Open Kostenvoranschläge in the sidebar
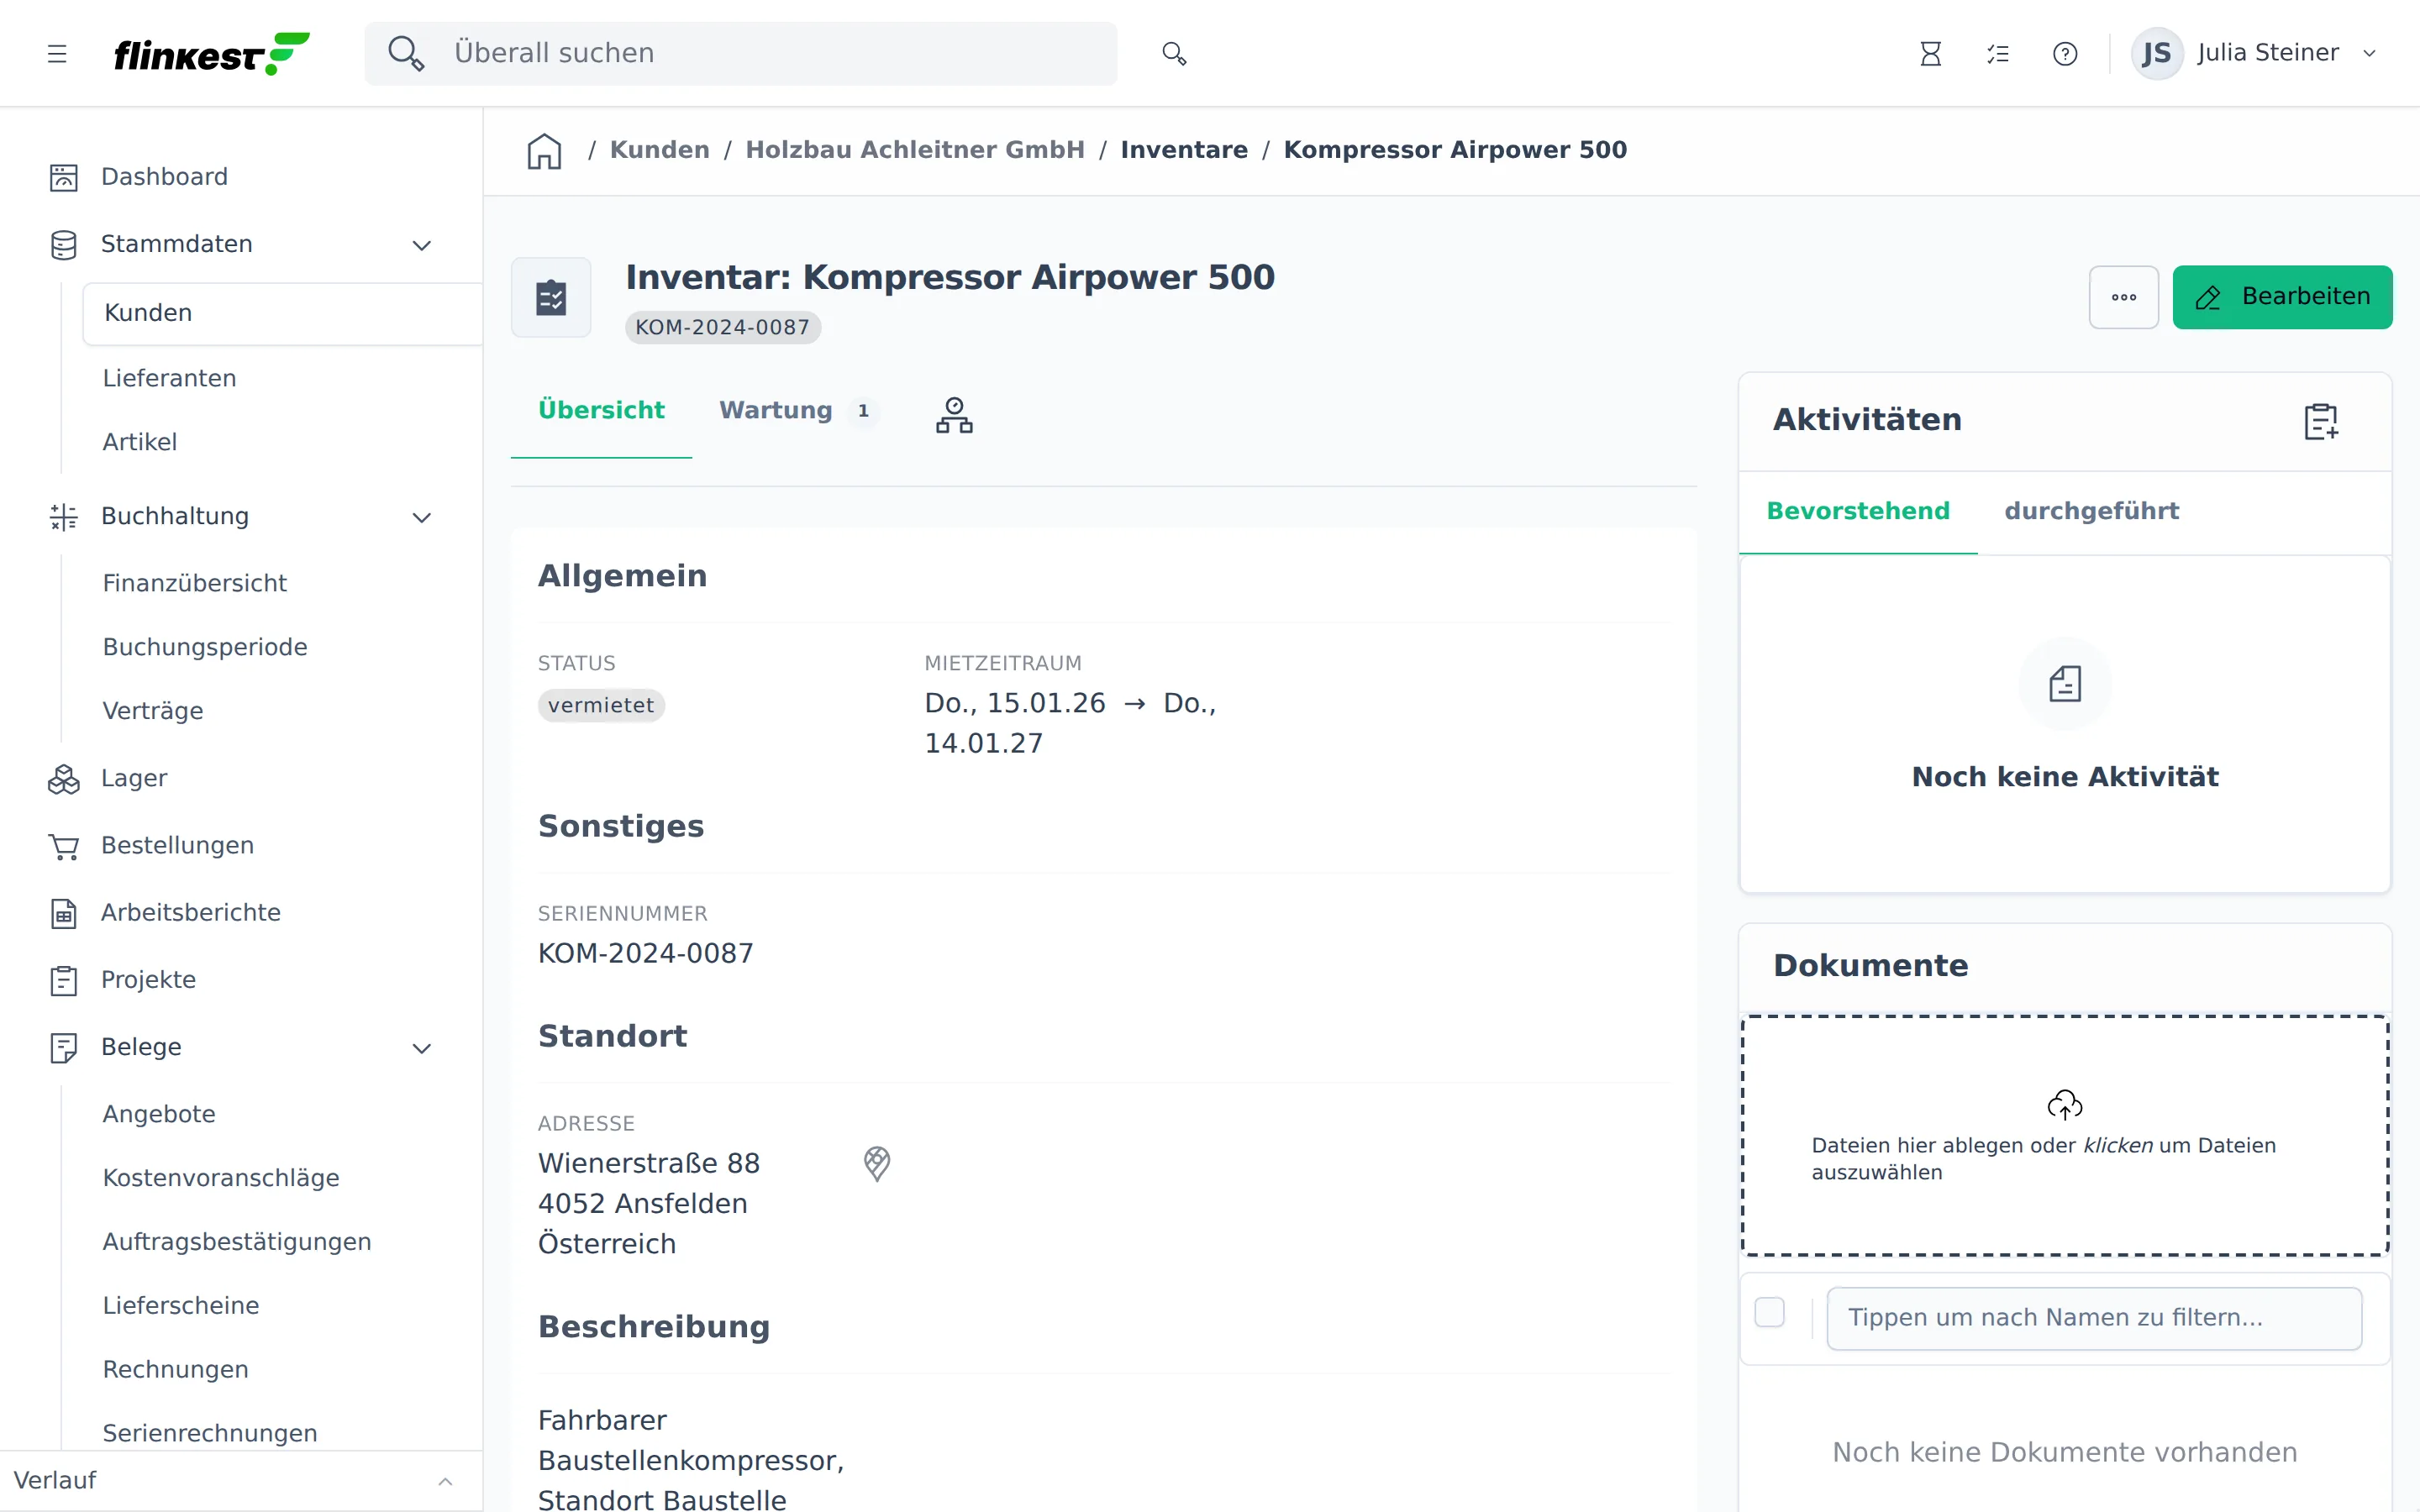Image resolution: width=2420 pixels, height=1512 pixels. click(x=221, y=1178)
